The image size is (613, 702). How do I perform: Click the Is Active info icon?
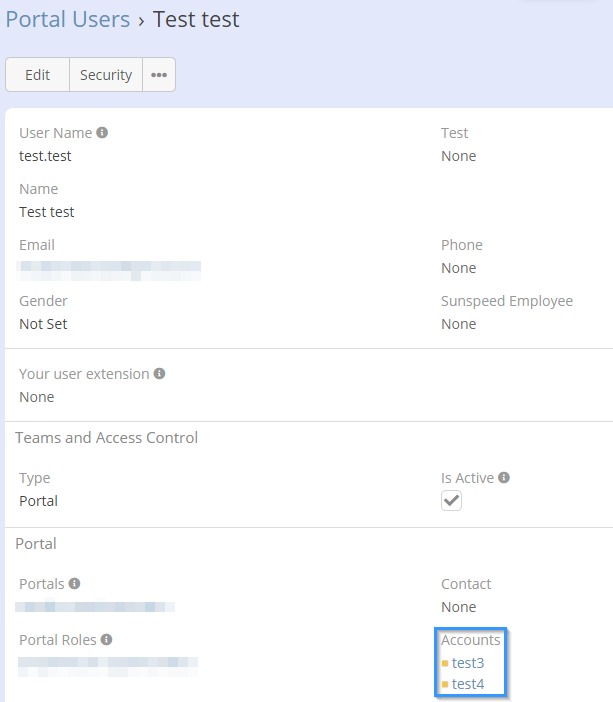click(504, 478)
